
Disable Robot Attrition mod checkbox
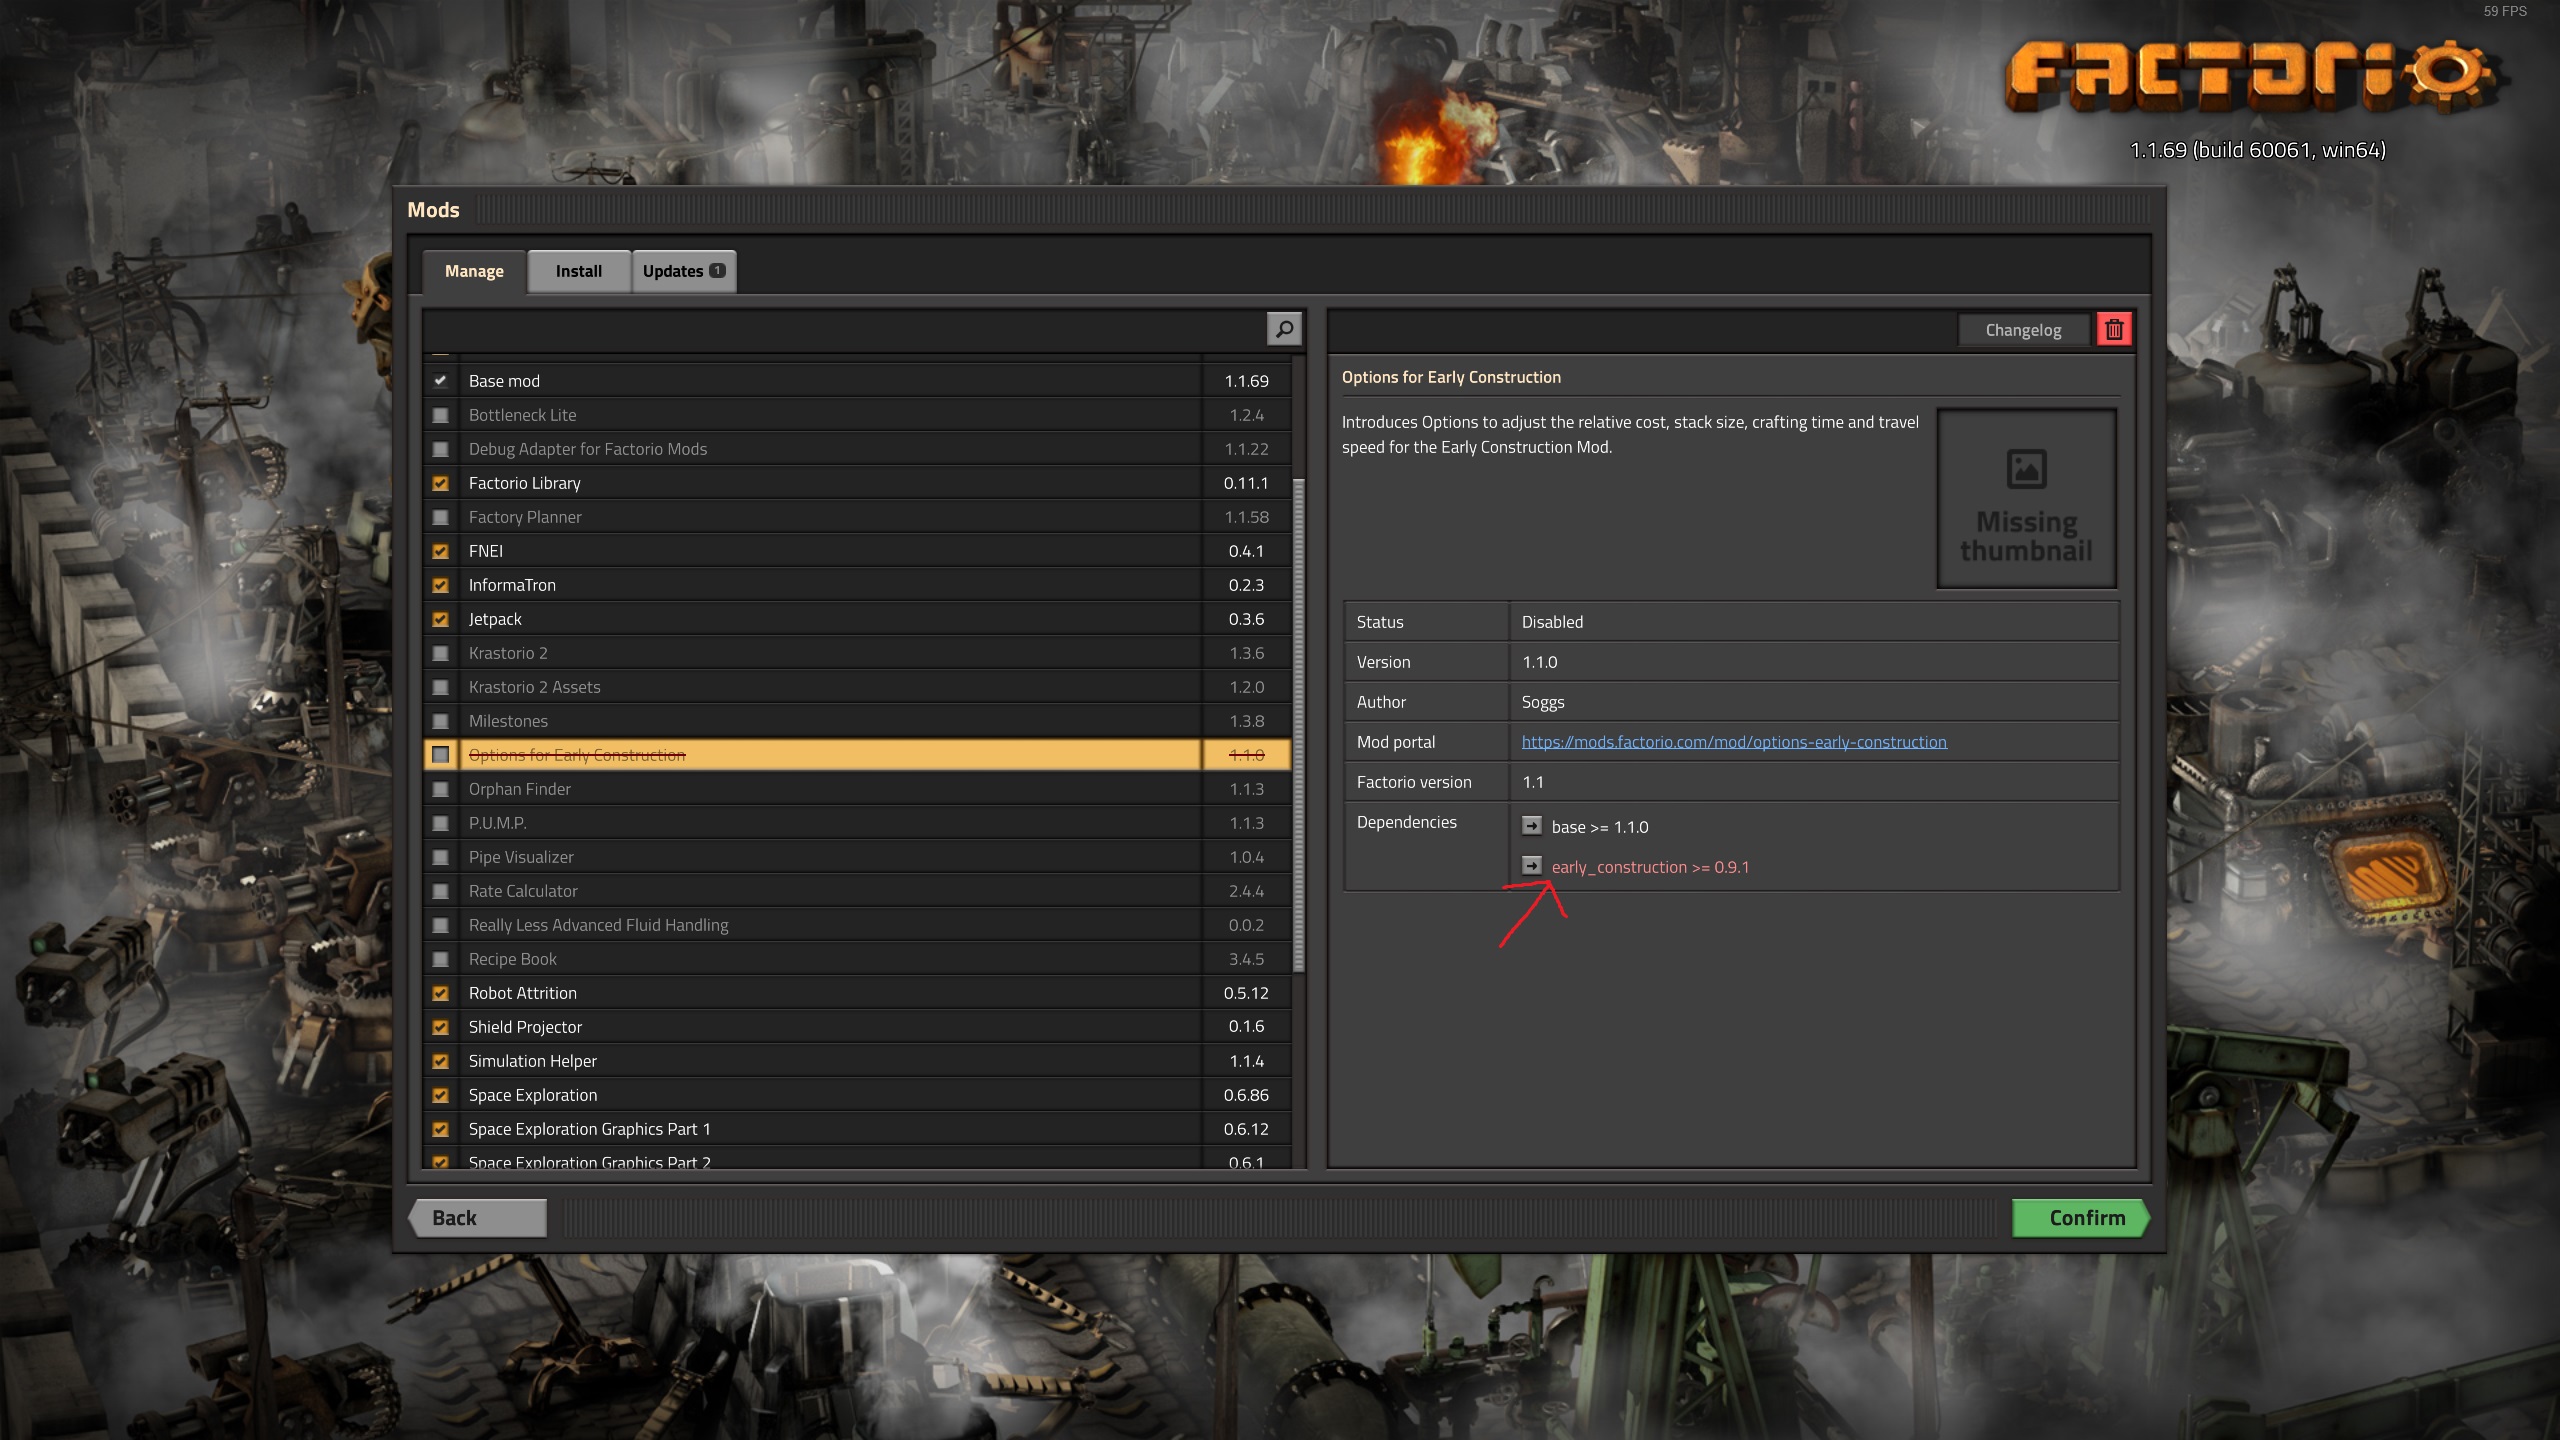click(x=440, y=993)
